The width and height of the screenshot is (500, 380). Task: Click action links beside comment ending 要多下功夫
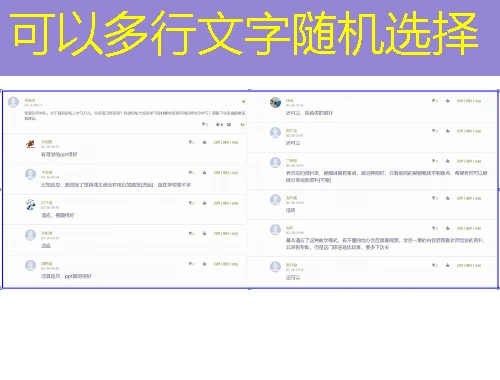[x=469, y=228]
